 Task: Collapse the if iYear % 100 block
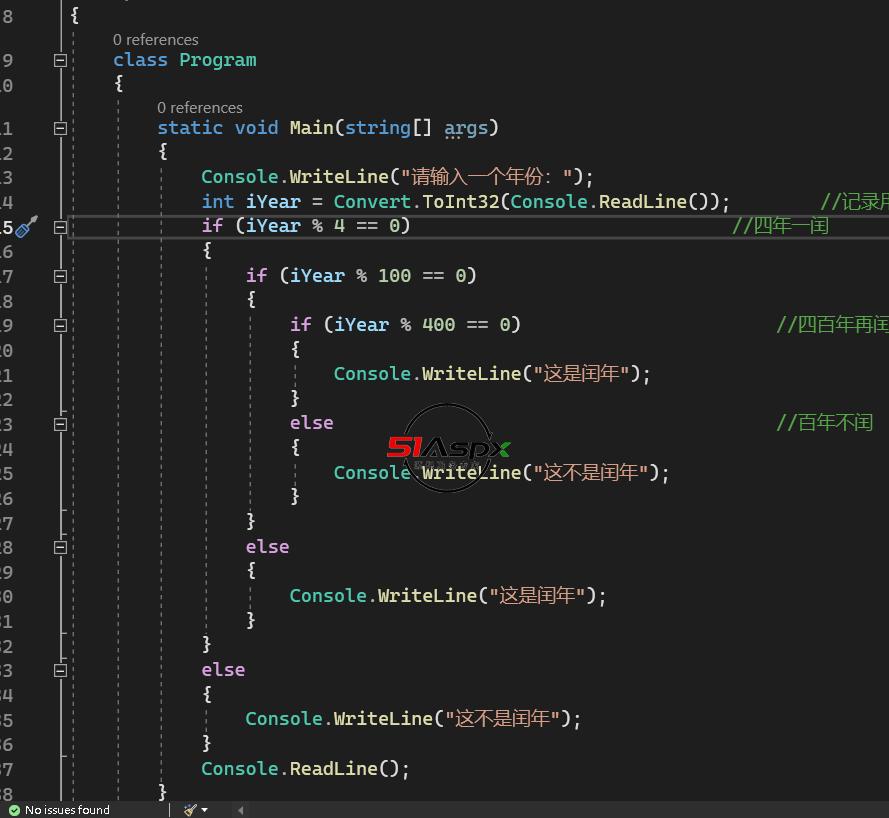click(60, 276)
